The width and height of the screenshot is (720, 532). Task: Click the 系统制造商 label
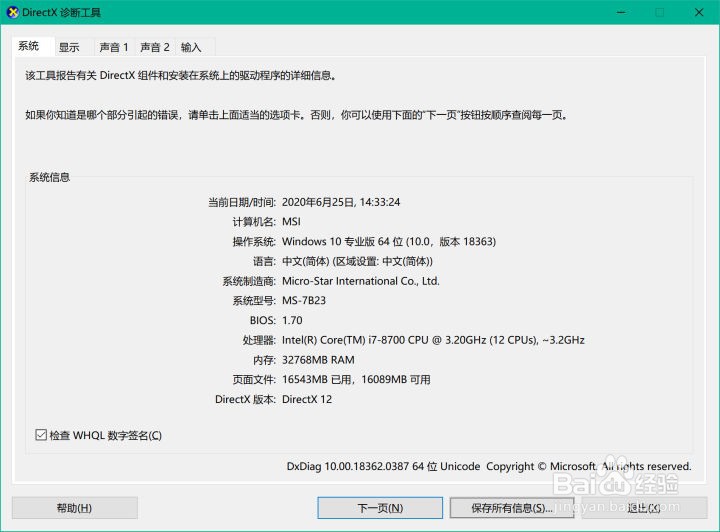pos(249,281)
